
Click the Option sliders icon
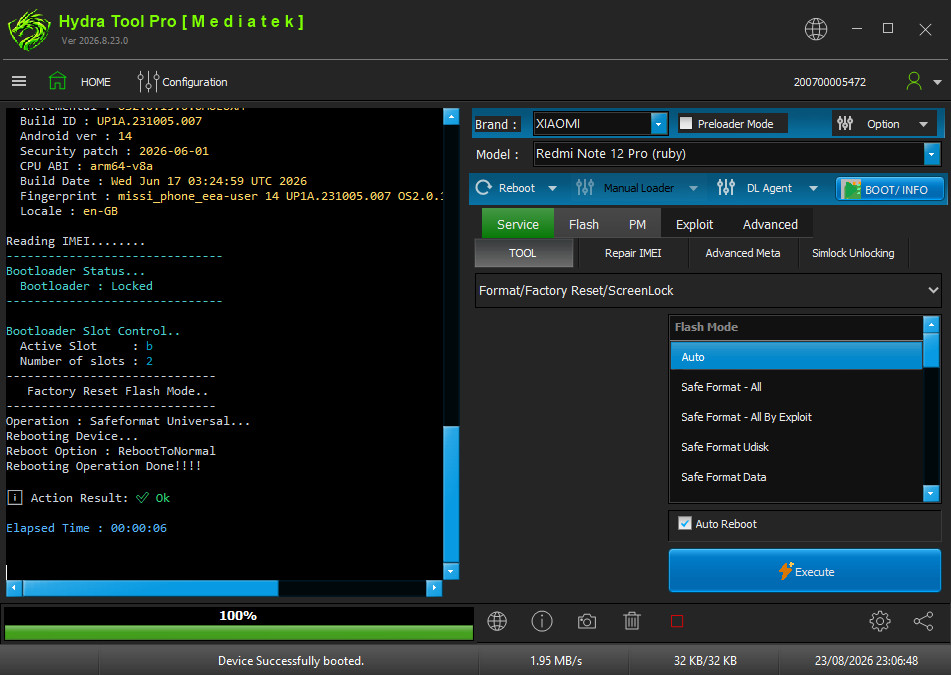point(845,124)
